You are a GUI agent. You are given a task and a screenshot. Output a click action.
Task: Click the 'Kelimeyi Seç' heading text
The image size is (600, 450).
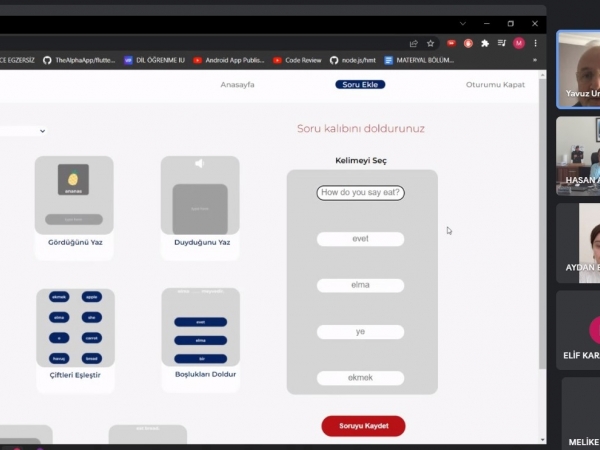click(x=361, y=160)
